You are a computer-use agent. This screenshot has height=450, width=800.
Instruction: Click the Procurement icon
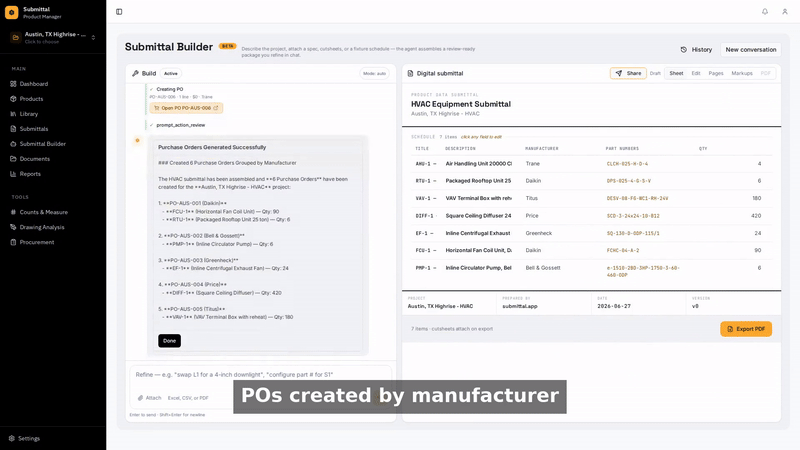13,242
